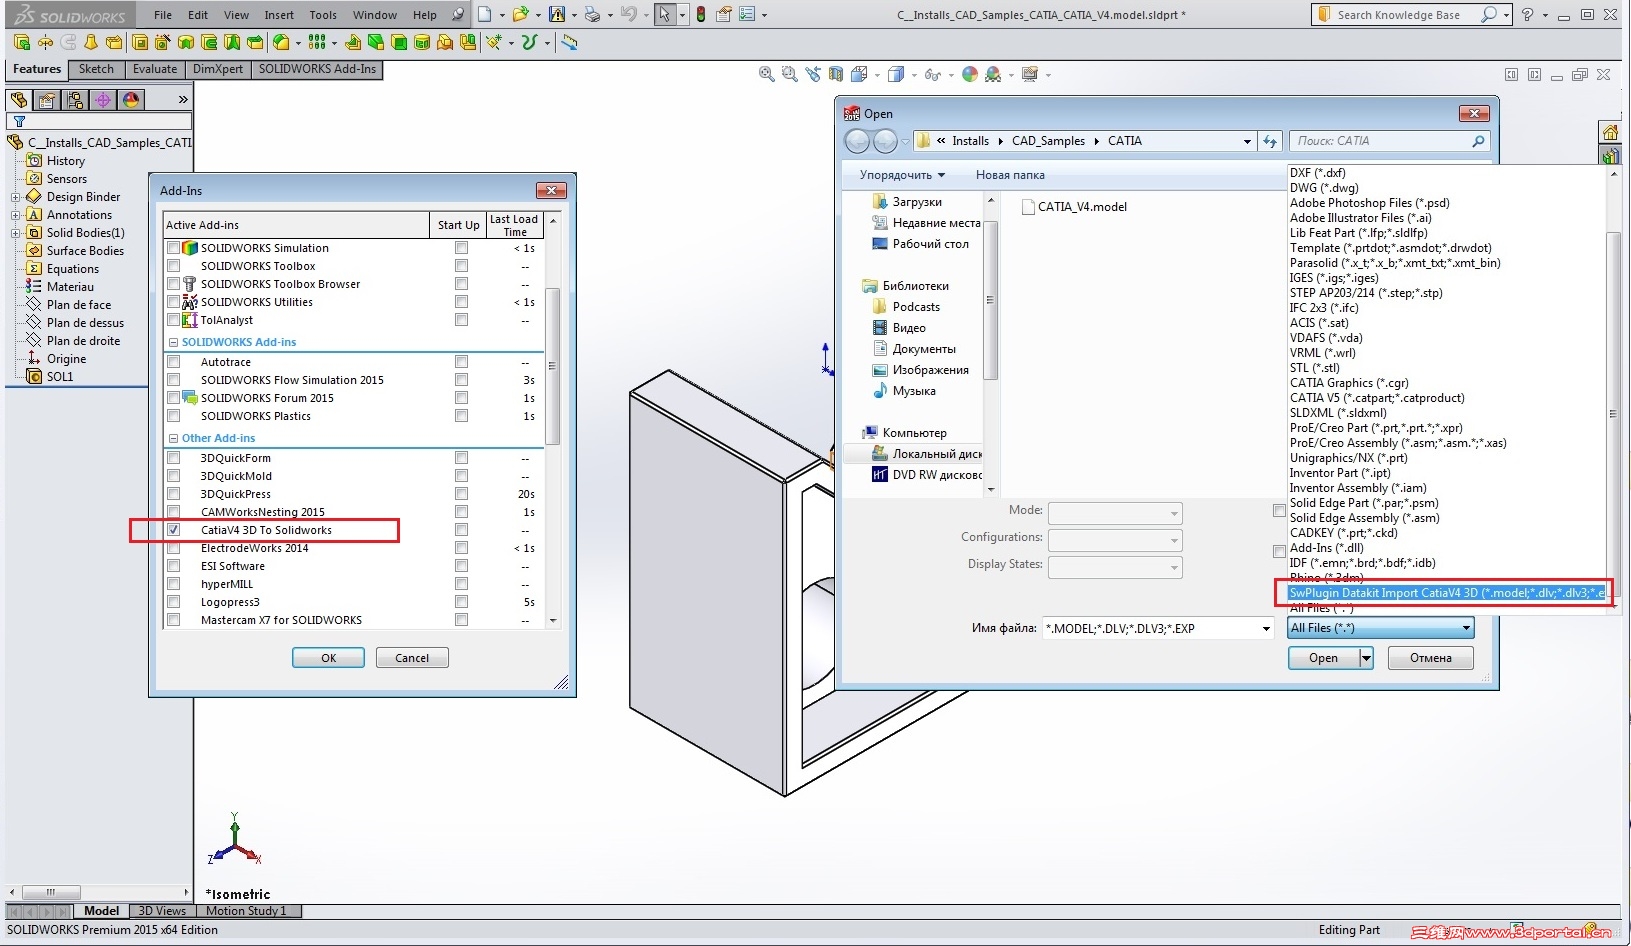Viewport: 1631px width, 946px height.
Task: Open the File menu
Action: click(163, 15)
